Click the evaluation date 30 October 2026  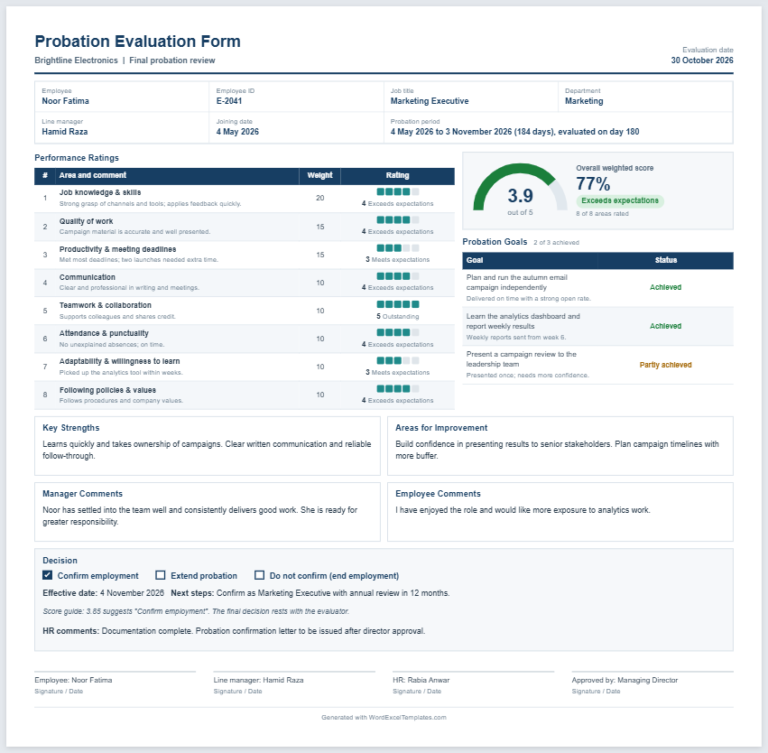[702, 60]
